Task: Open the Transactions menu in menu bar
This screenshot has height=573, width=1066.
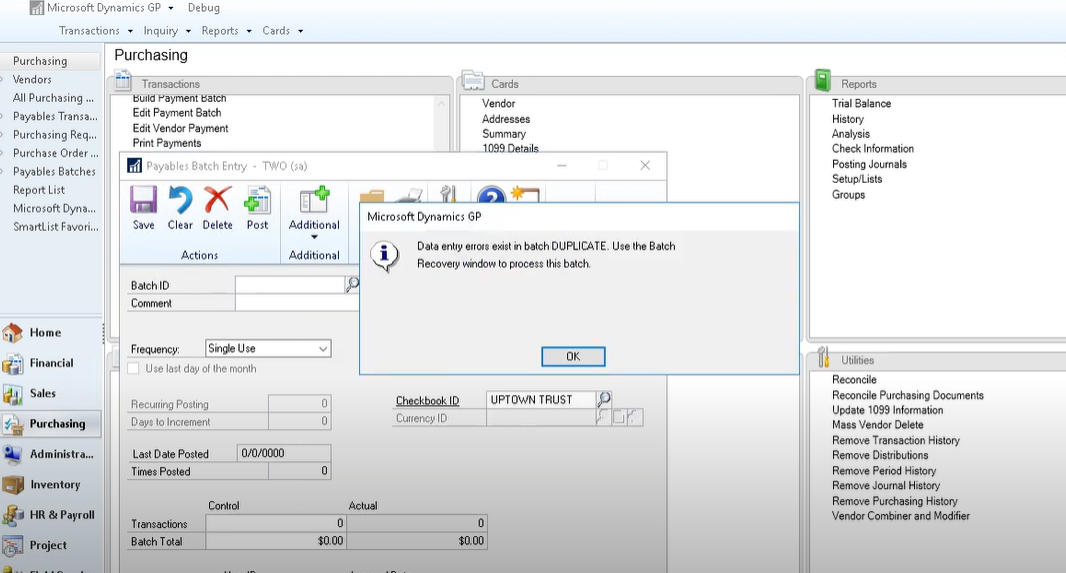Action: pos(96,31)
